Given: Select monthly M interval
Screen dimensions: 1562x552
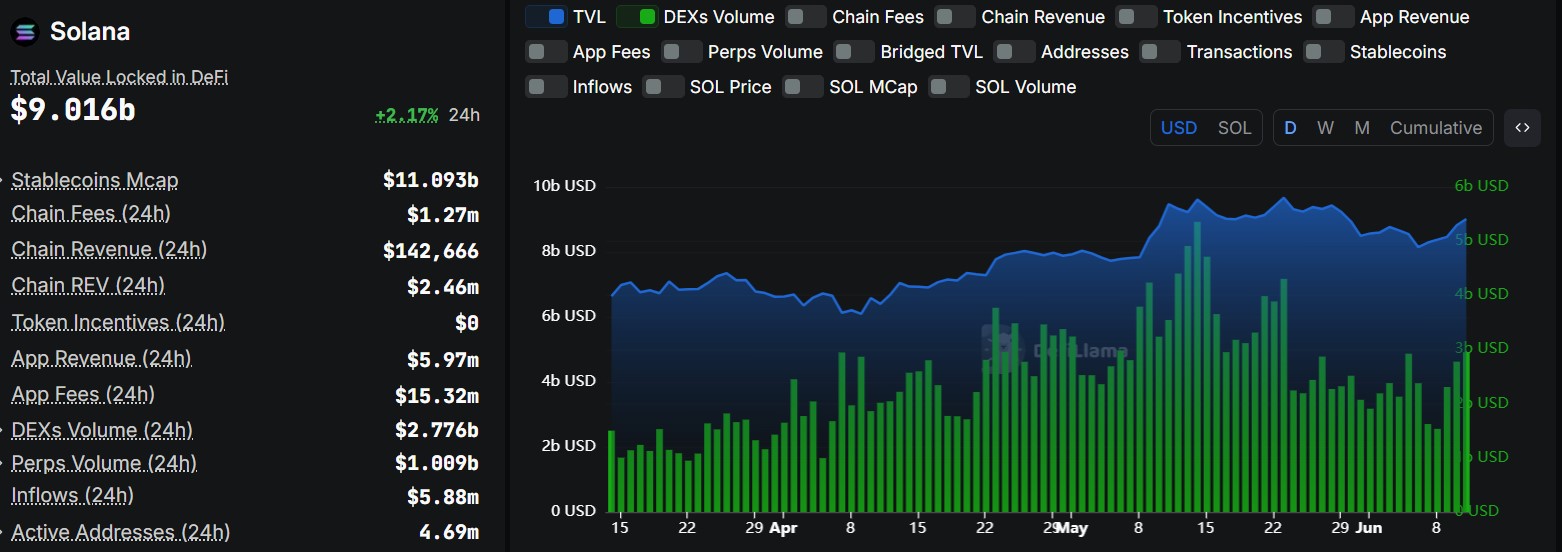Looking at the screenshot, I should tap(1361, 128).
